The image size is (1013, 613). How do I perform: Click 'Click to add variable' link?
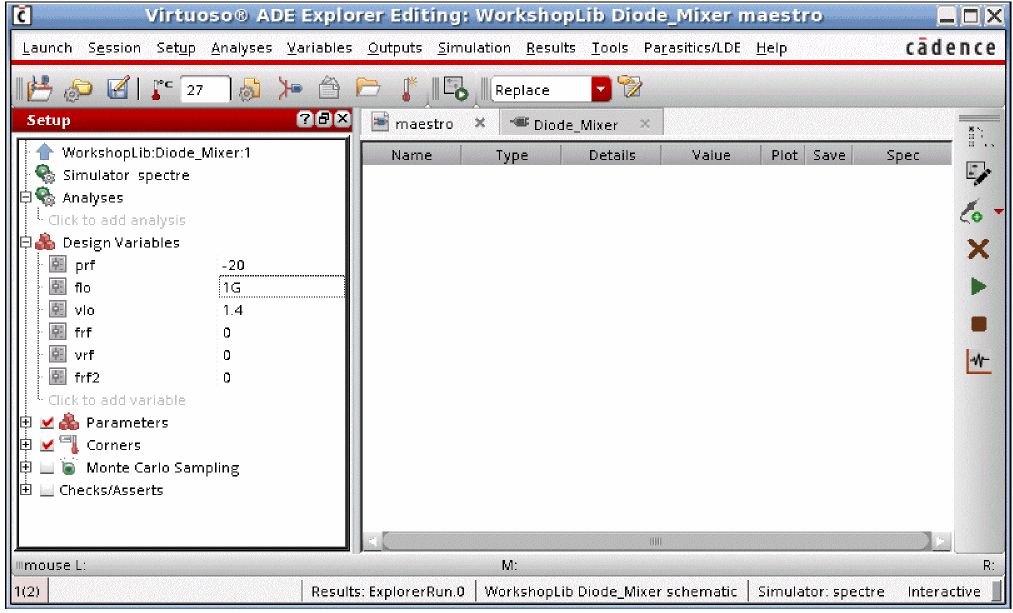[x=117, y=400]
